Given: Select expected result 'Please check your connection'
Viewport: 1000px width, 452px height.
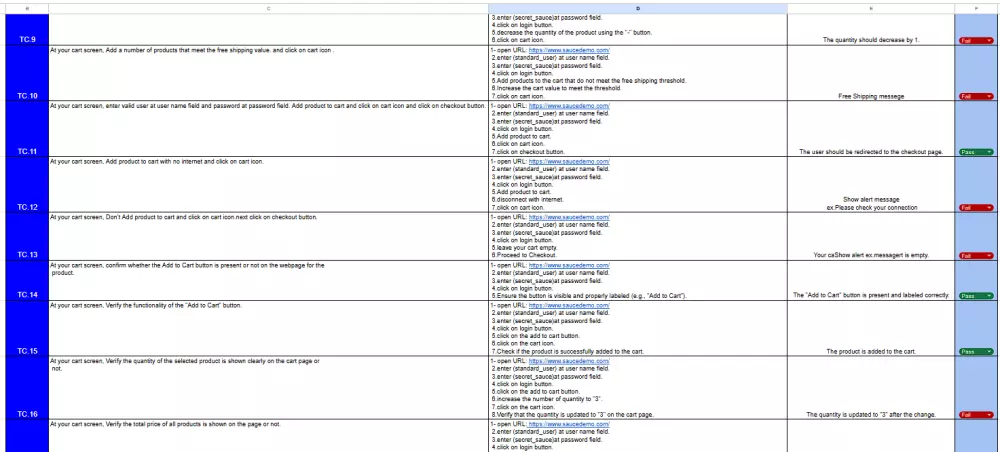Looking at the screenshot, I should click(x=871, y=184).
